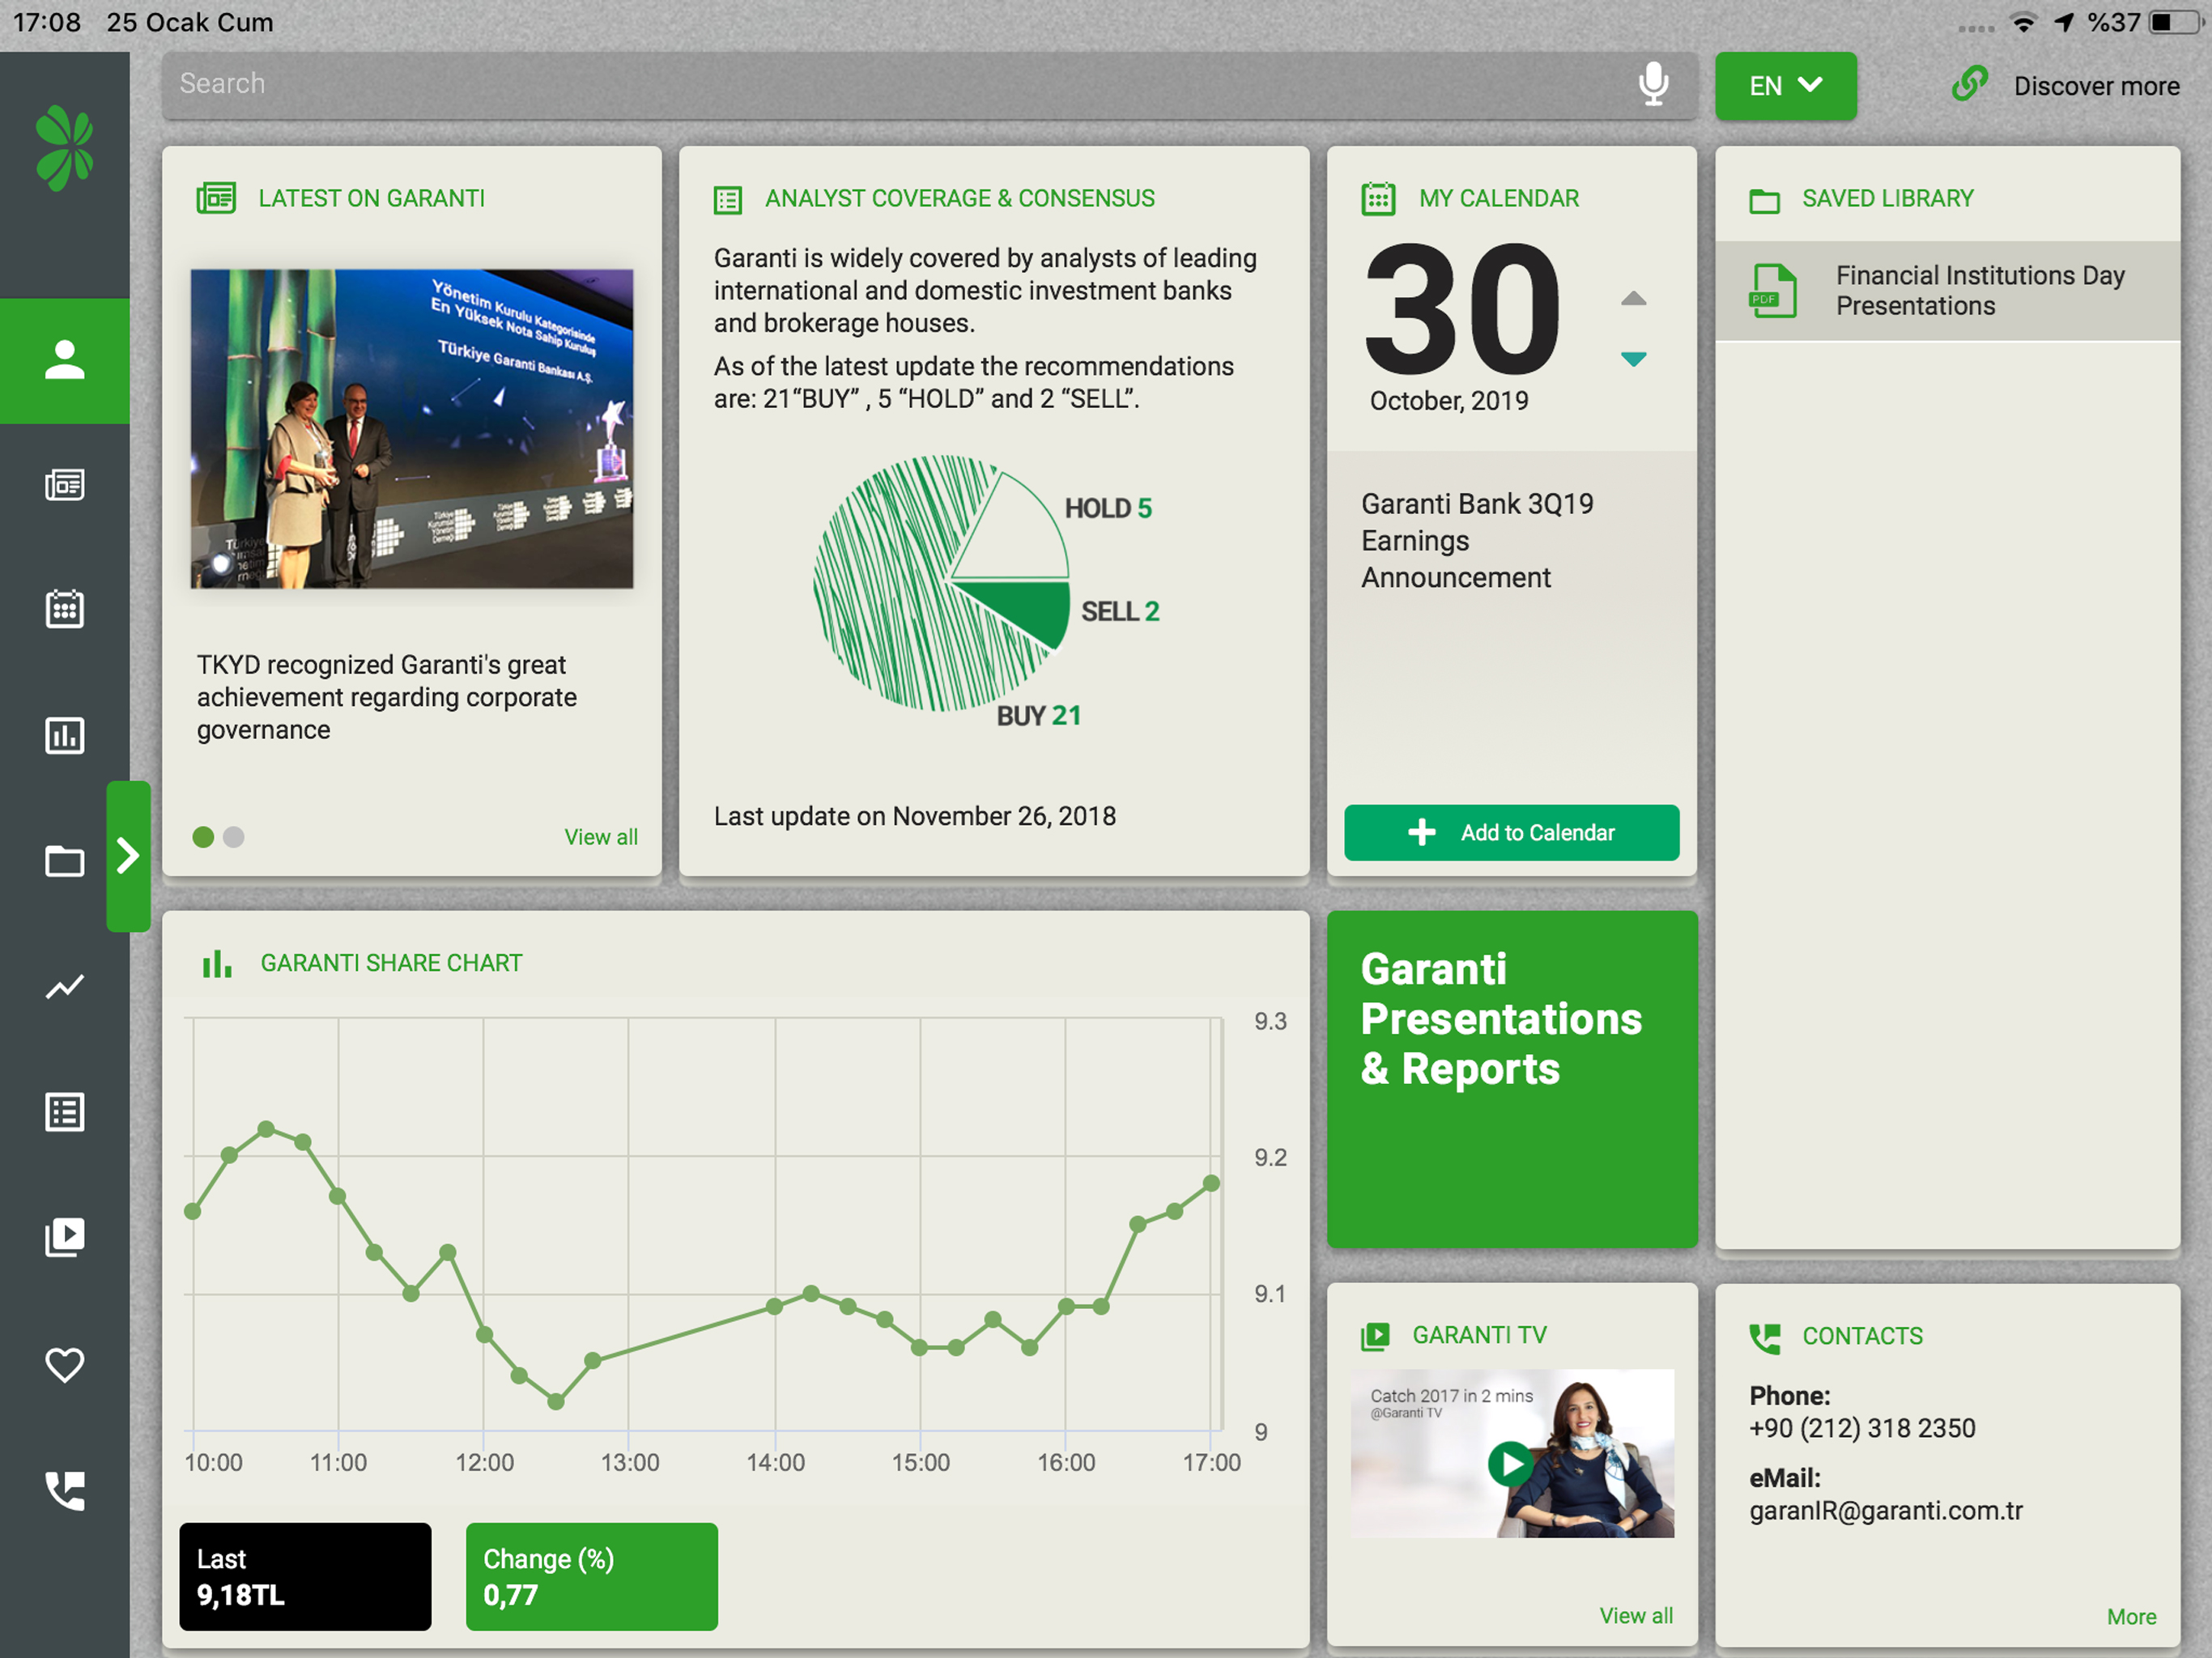Open the folder library icon in sidebar
The image size is (2212, 1658).
pyautogui.click(x=65, y=861)
